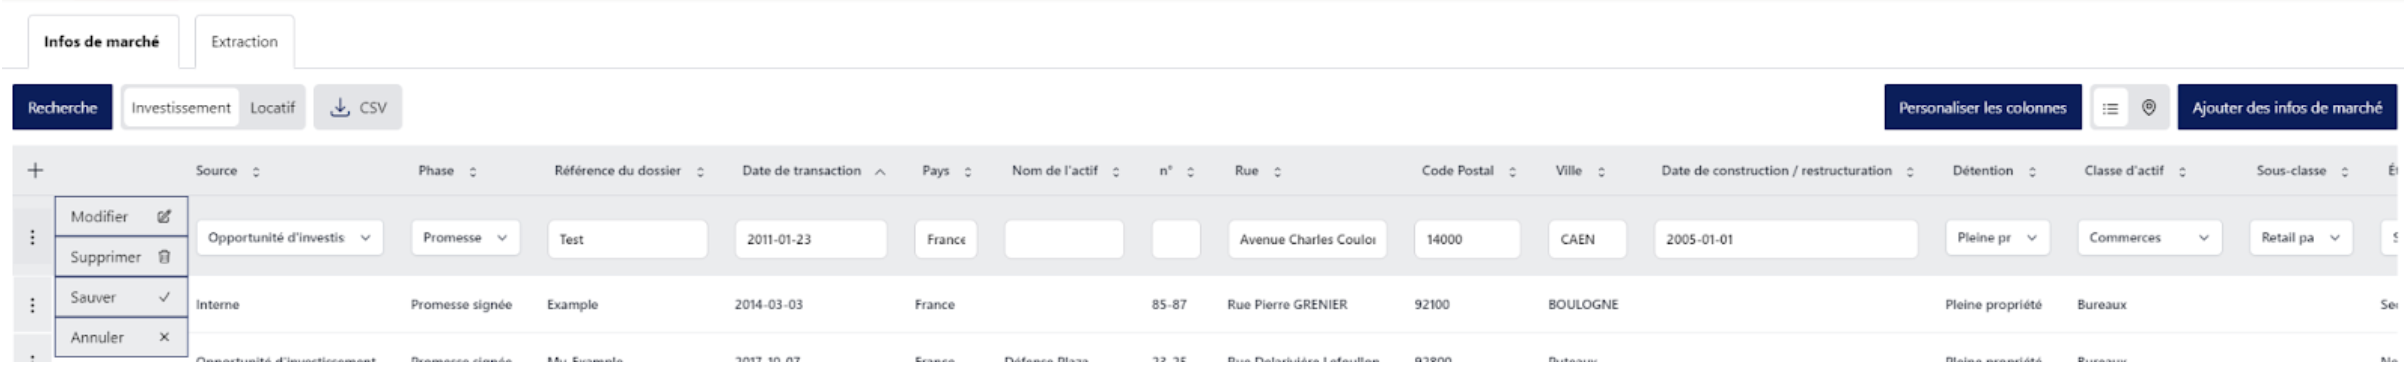2404x366 pixels.
Task: Sort the Code Postal column
Action: pyautogui.click(x=1512, y=172)
